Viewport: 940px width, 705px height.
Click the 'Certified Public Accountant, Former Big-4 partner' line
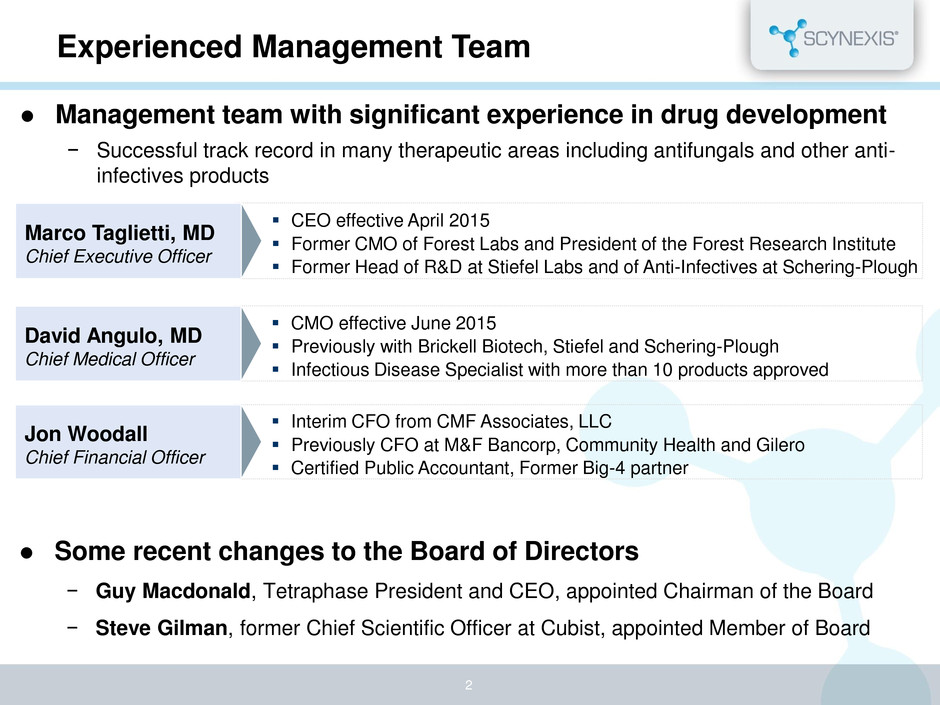click(x=488, y=466)
